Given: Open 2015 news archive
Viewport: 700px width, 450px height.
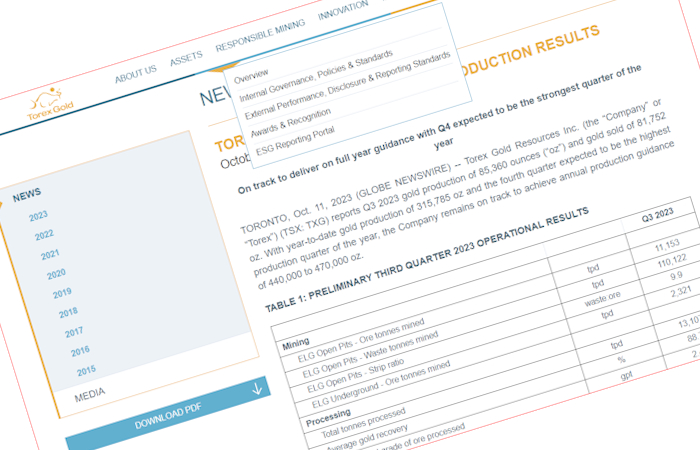Looking at the screenshot, I should tap(86, 371).
